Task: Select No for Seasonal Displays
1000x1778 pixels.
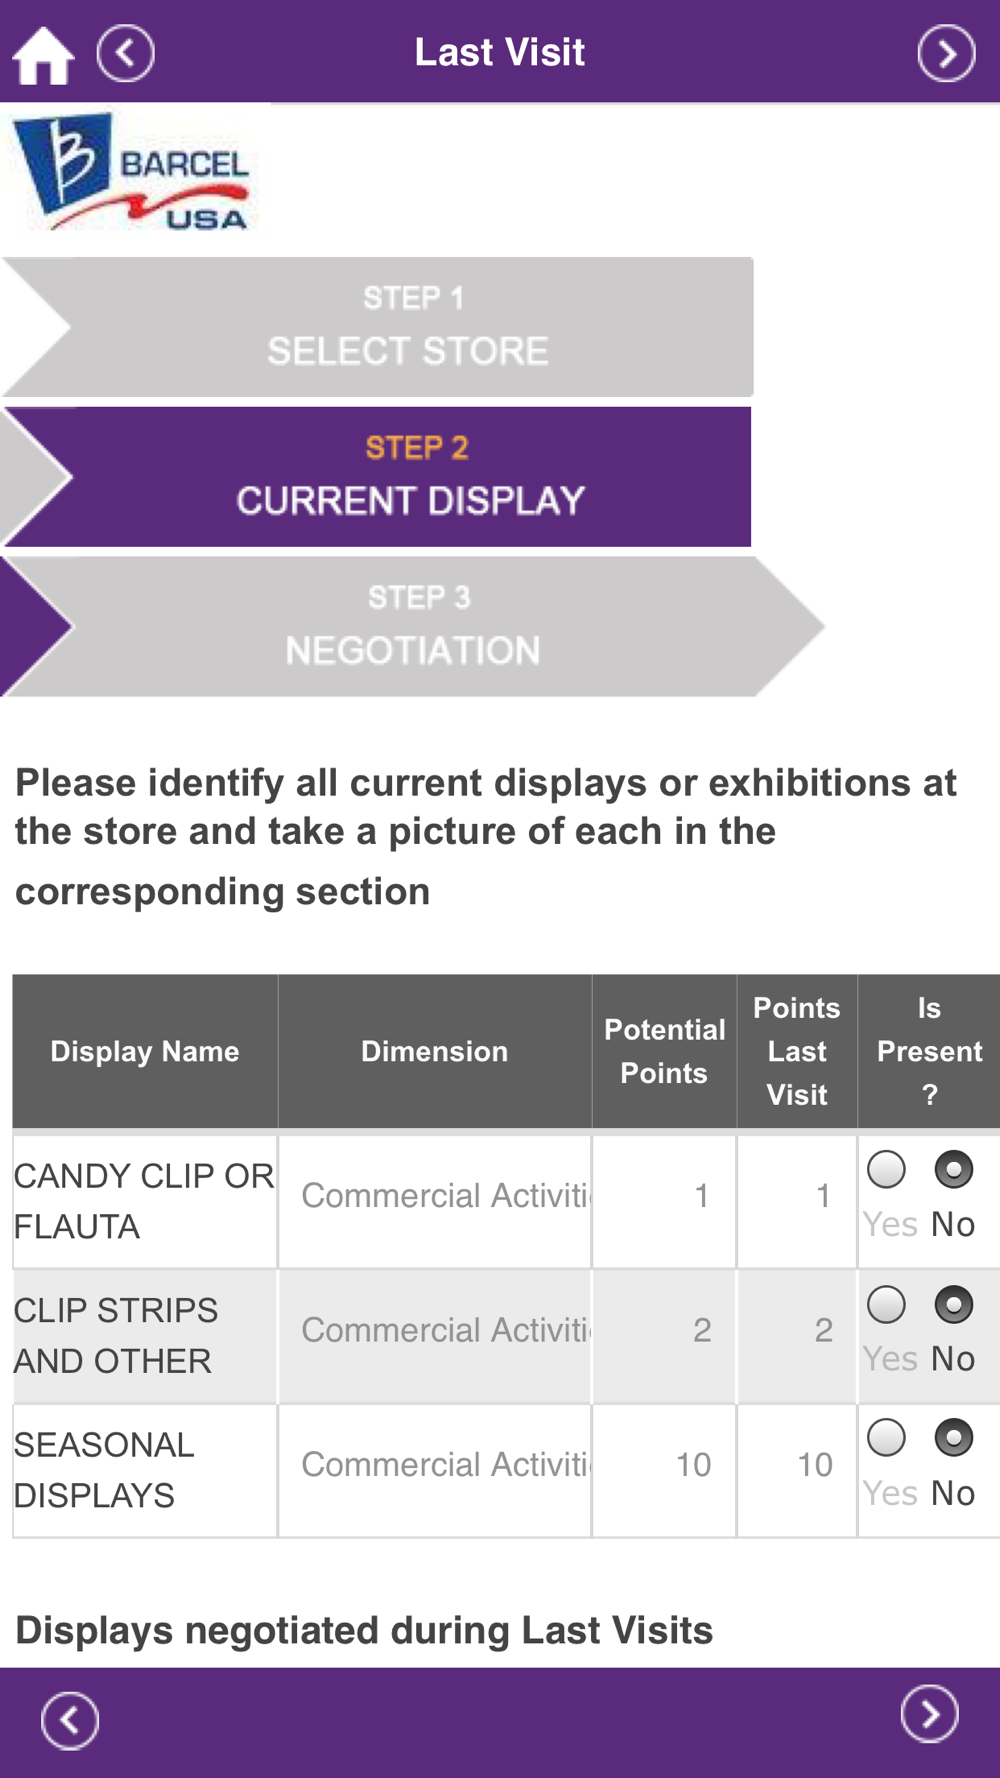Action: click(x=953, y=1438)
